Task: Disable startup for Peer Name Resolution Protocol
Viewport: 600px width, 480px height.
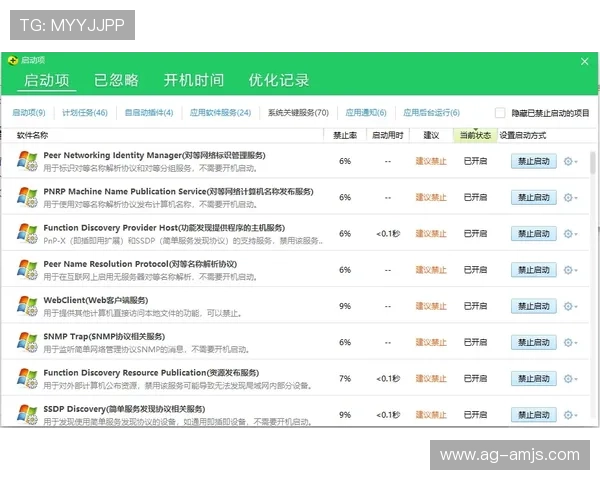Action: click(x=533, y=270)
